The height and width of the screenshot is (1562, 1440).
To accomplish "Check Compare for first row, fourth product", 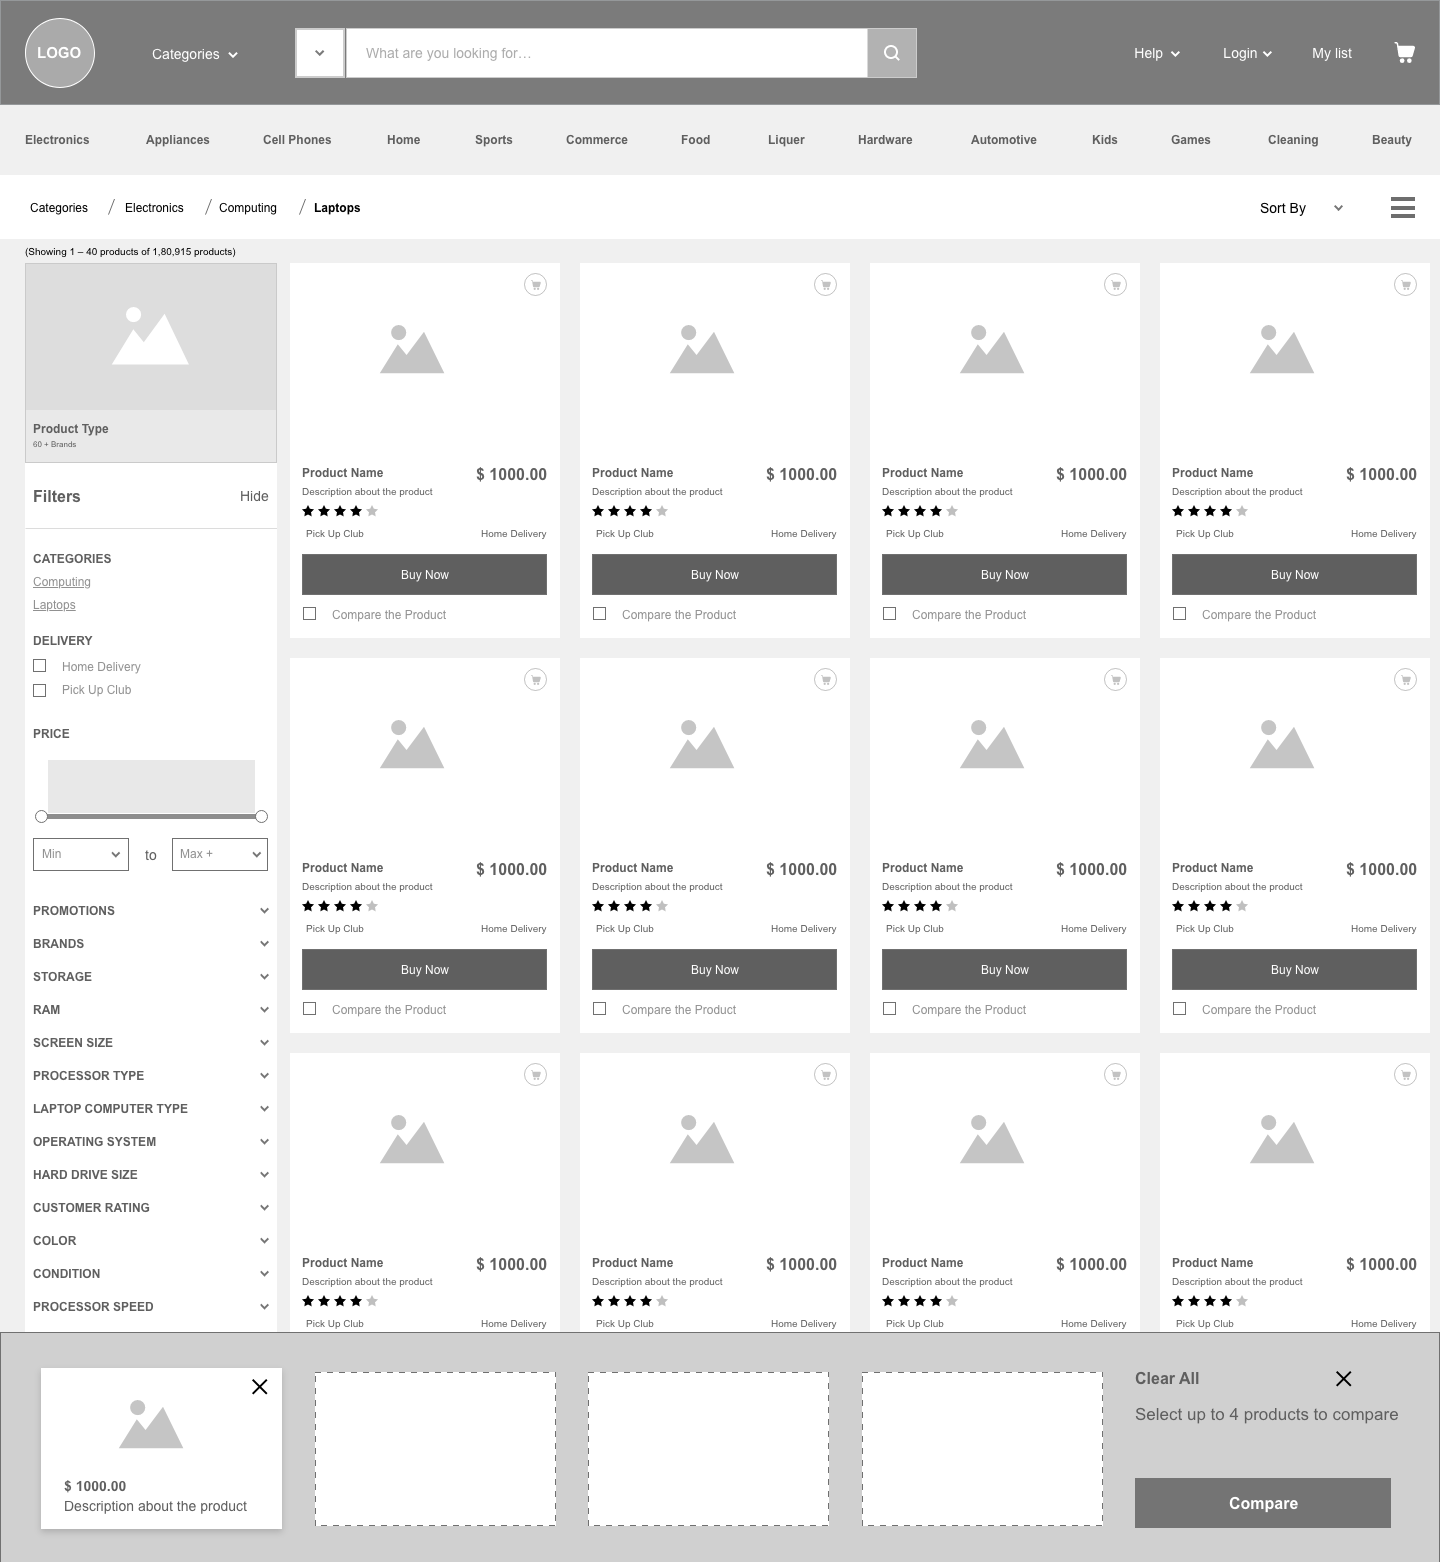I will tap(1180, 614).
